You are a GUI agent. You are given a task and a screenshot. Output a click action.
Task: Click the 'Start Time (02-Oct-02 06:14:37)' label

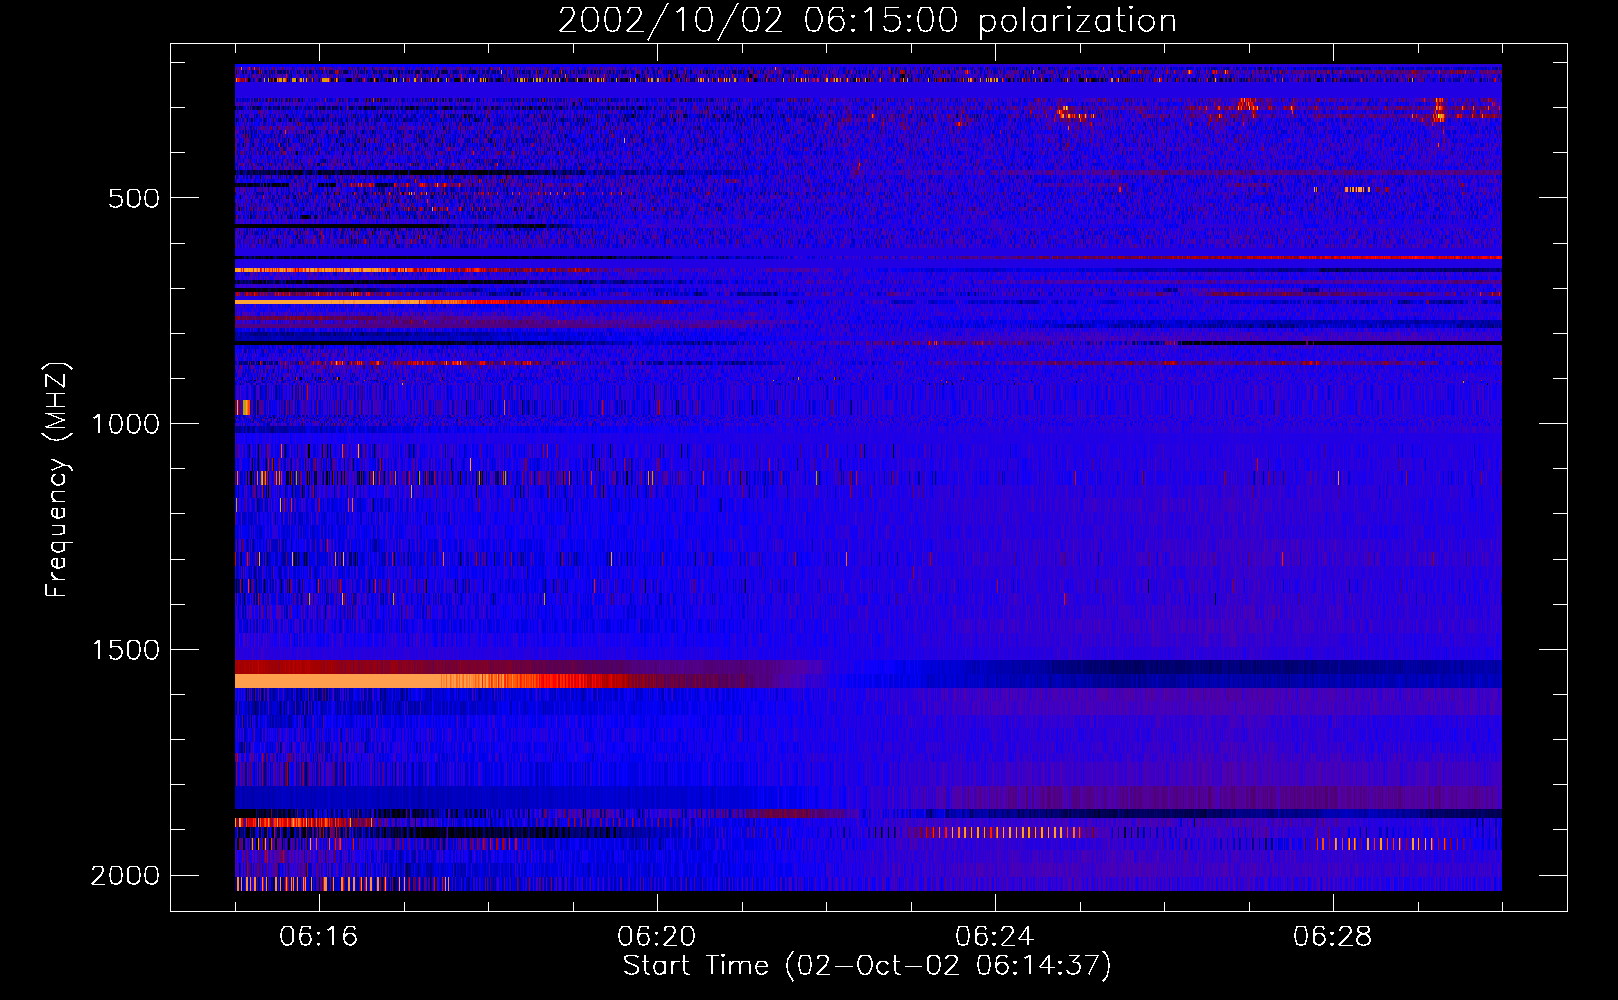867,966
